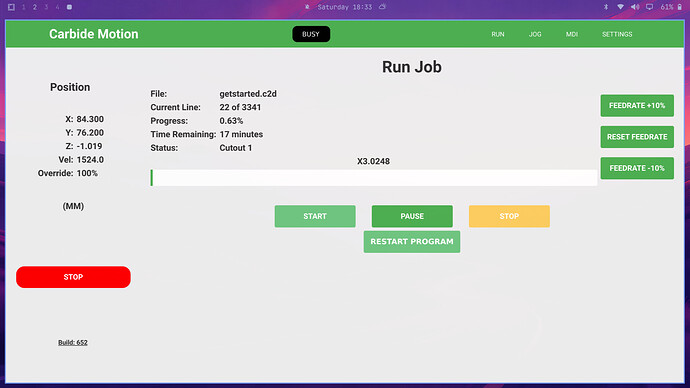
Task: Click the green START button
Action: [315, 216]
